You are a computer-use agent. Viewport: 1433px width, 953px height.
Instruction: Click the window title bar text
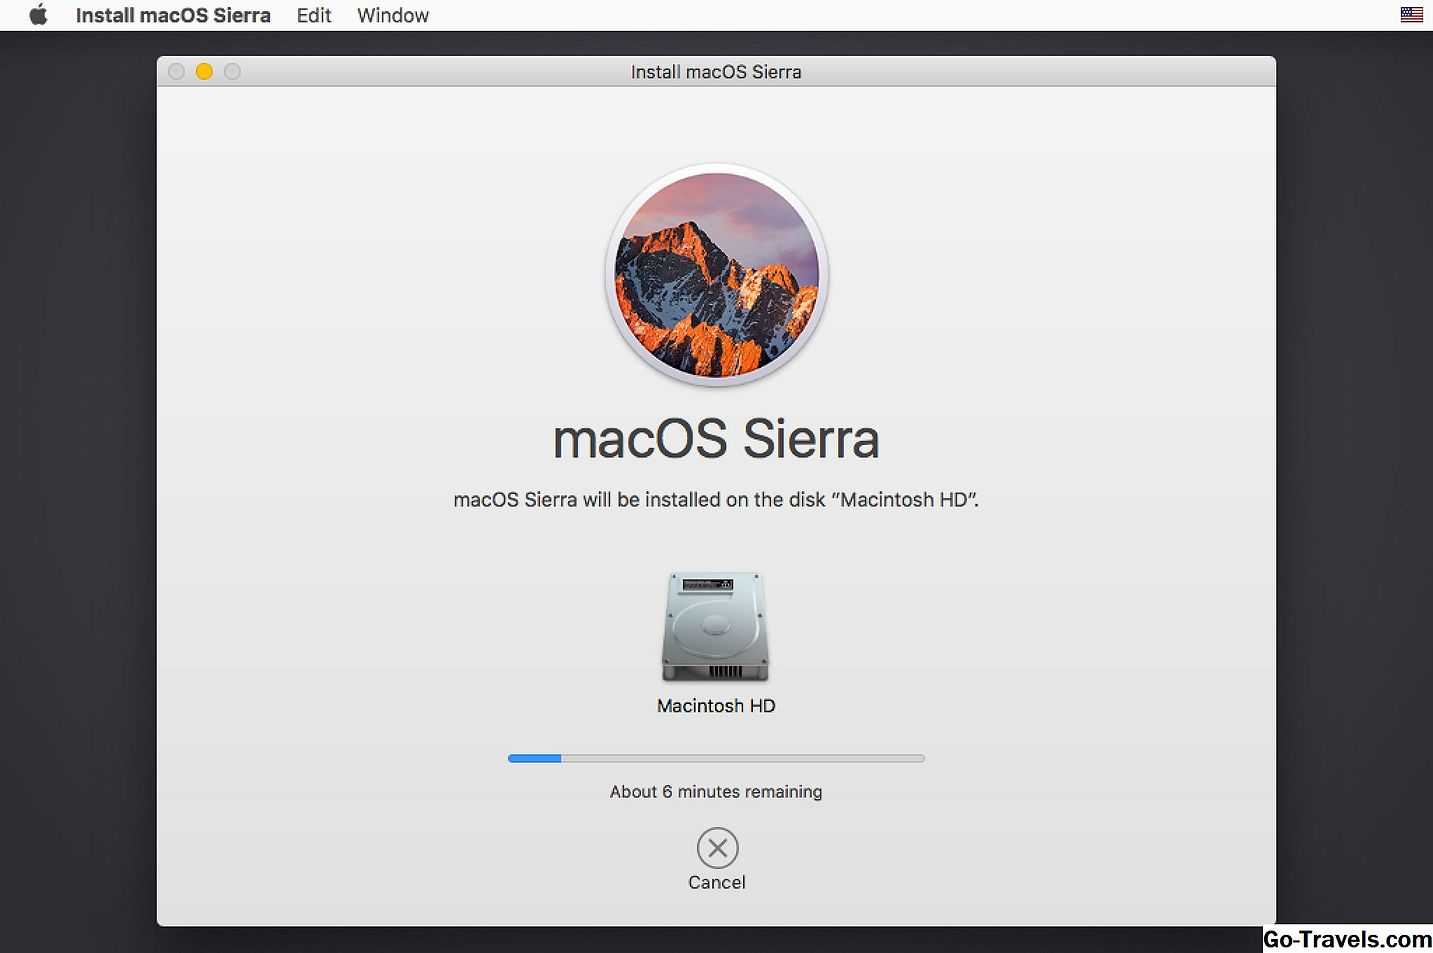click(716, 72)
